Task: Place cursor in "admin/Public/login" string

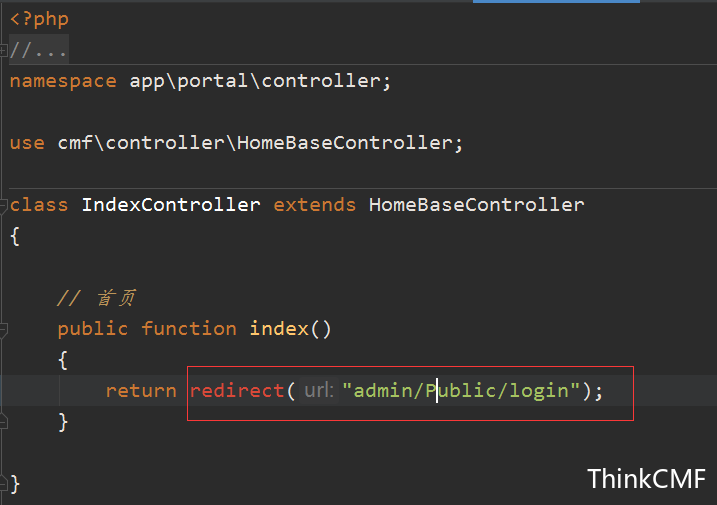Action: click(462, 391)
